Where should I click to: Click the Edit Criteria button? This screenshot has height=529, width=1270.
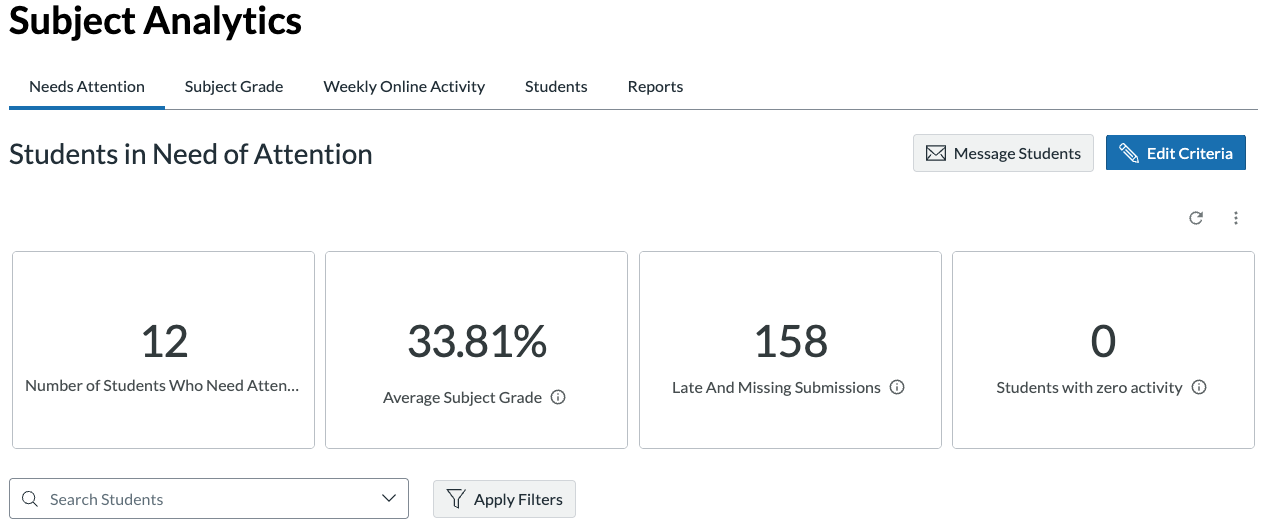coord(1175,153)
